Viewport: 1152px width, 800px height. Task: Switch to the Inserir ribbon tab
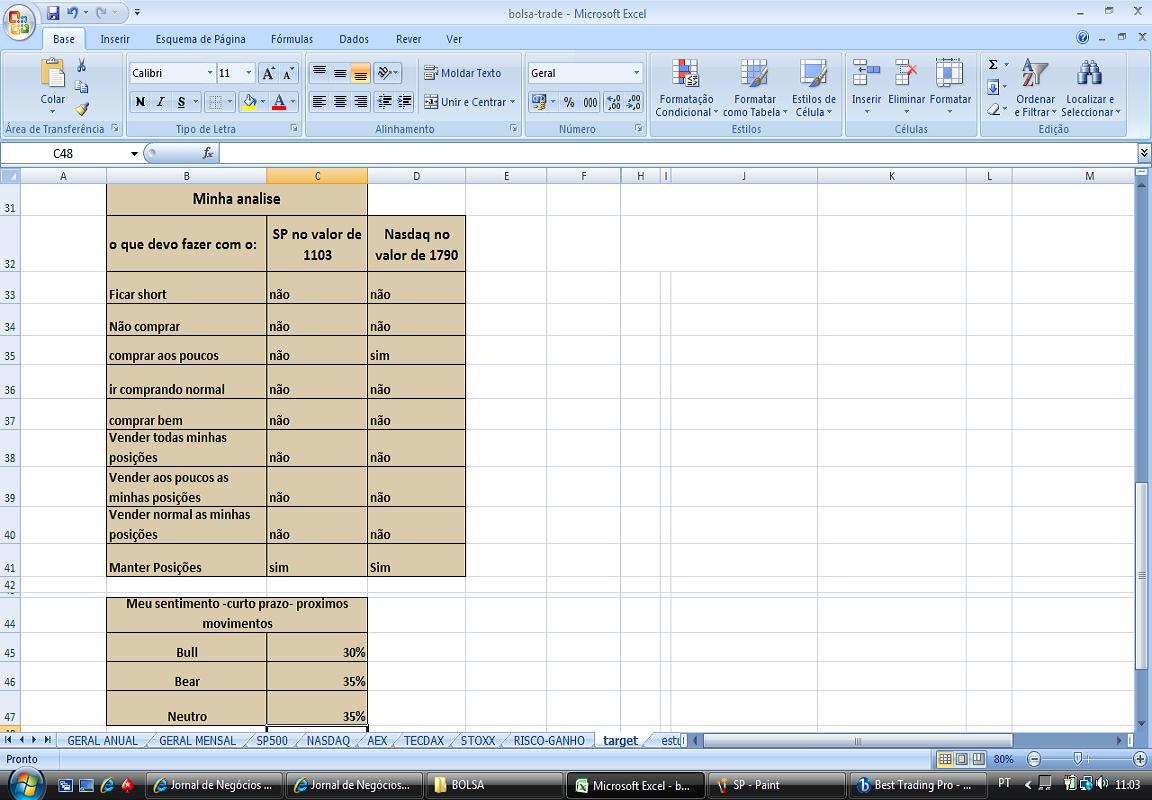click(115, 39)
